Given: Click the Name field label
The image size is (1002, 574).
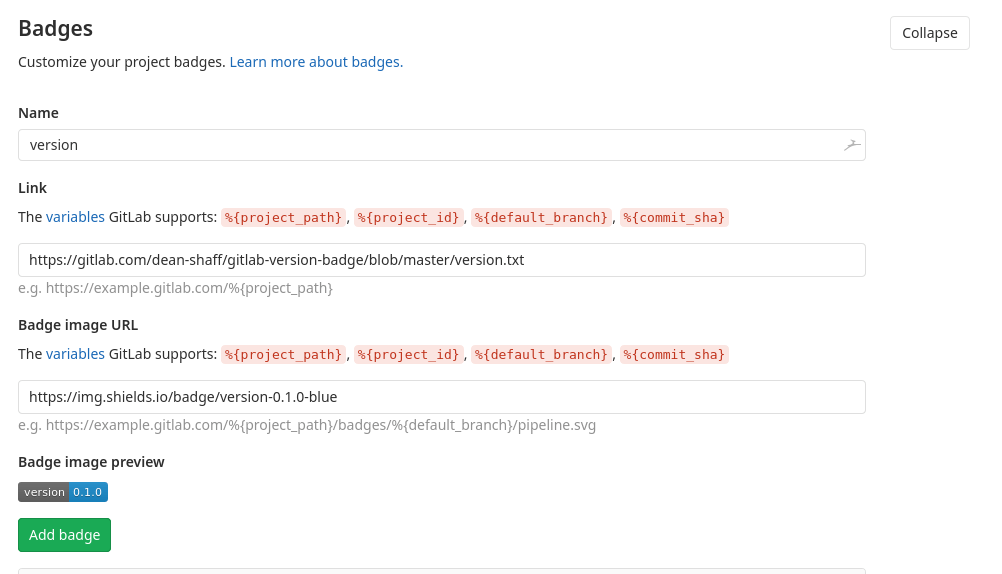Looking at the screenshot, I should [38, 113].
